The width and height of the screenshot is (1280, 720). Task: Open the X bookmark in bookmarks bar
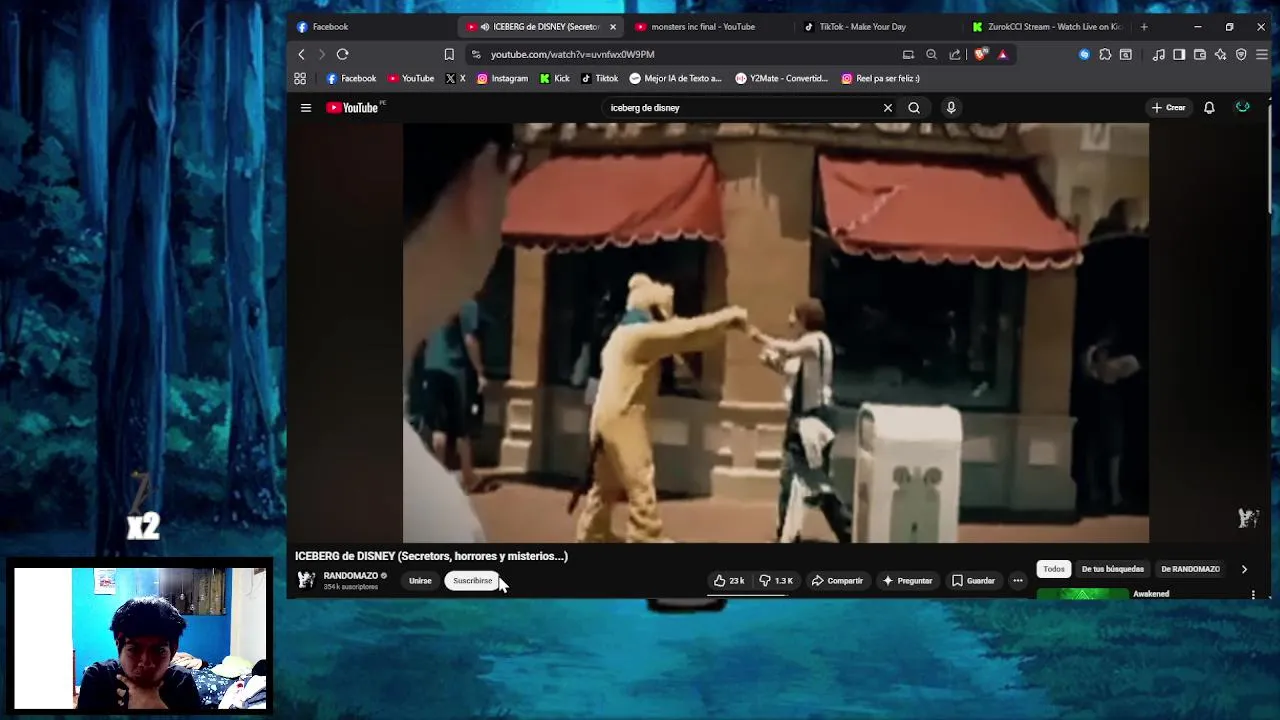455,78
